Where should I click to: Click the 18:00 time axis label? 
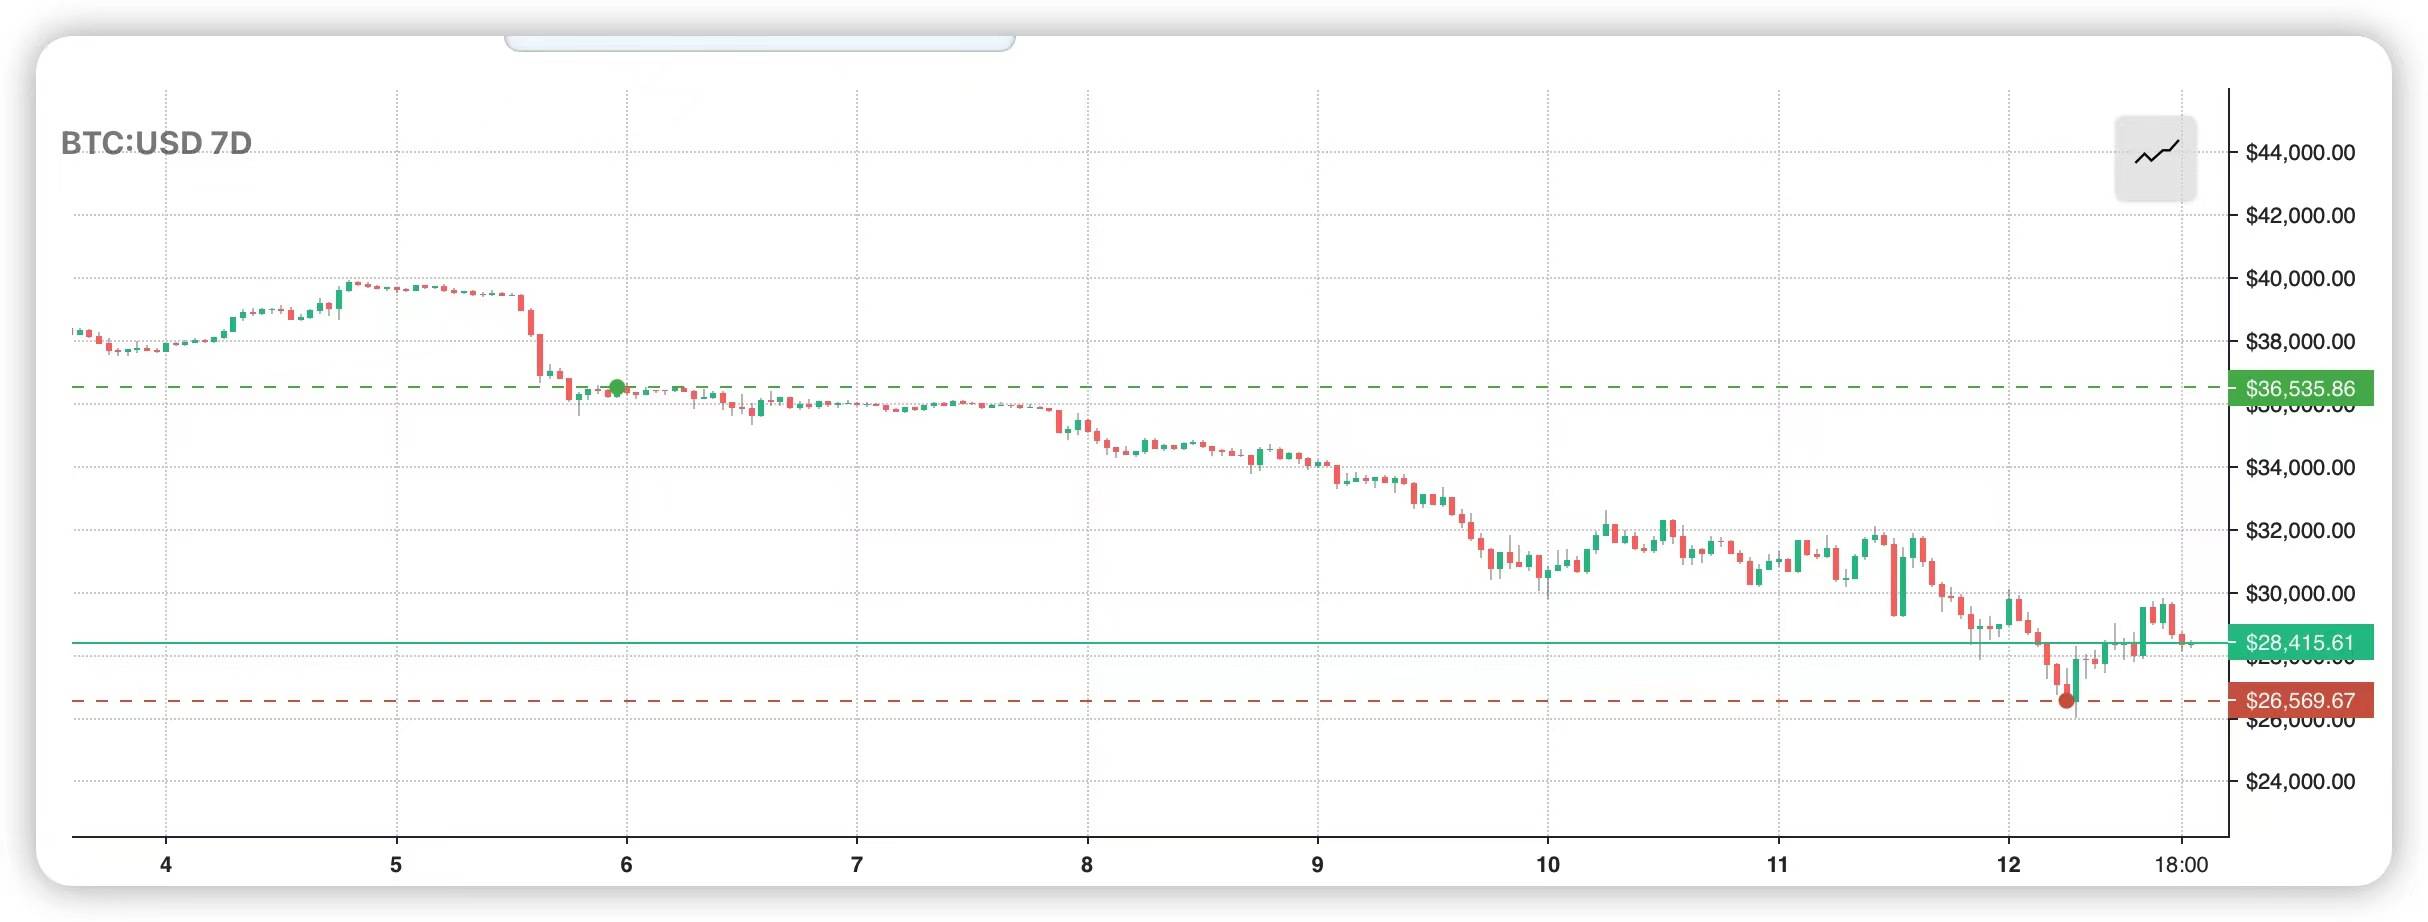pyautogui.click(x=2181, y=864)
